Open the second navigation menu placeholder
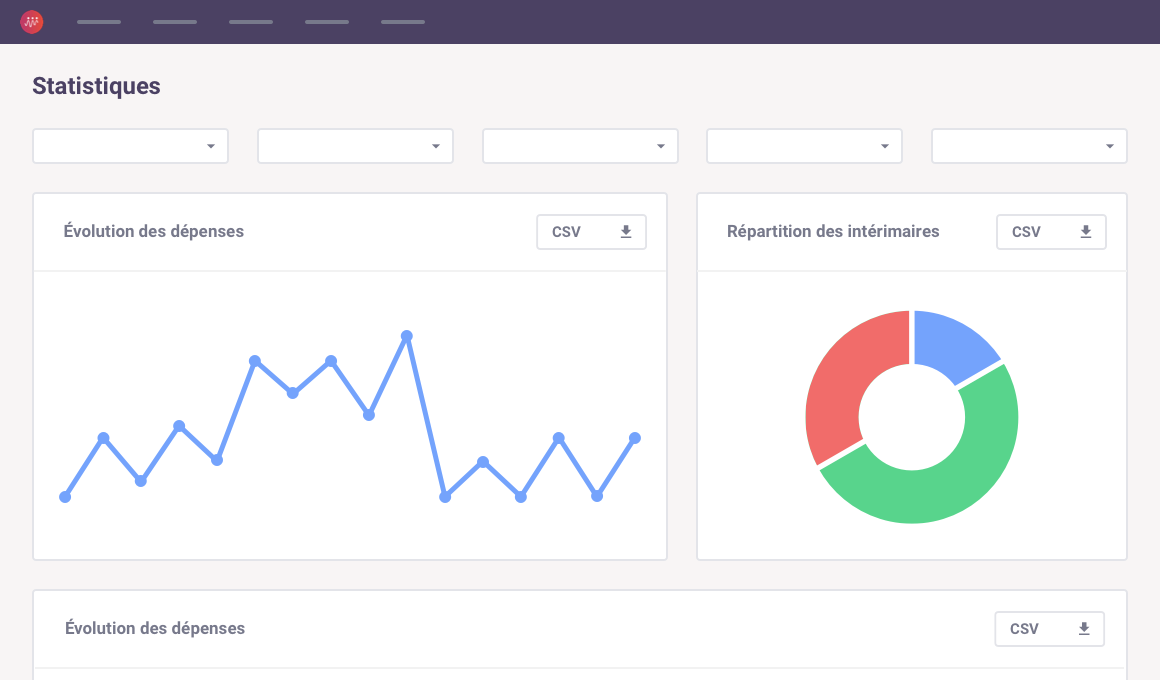The width and height of the screenshot is (1160, 680). (x=175, y=22)
